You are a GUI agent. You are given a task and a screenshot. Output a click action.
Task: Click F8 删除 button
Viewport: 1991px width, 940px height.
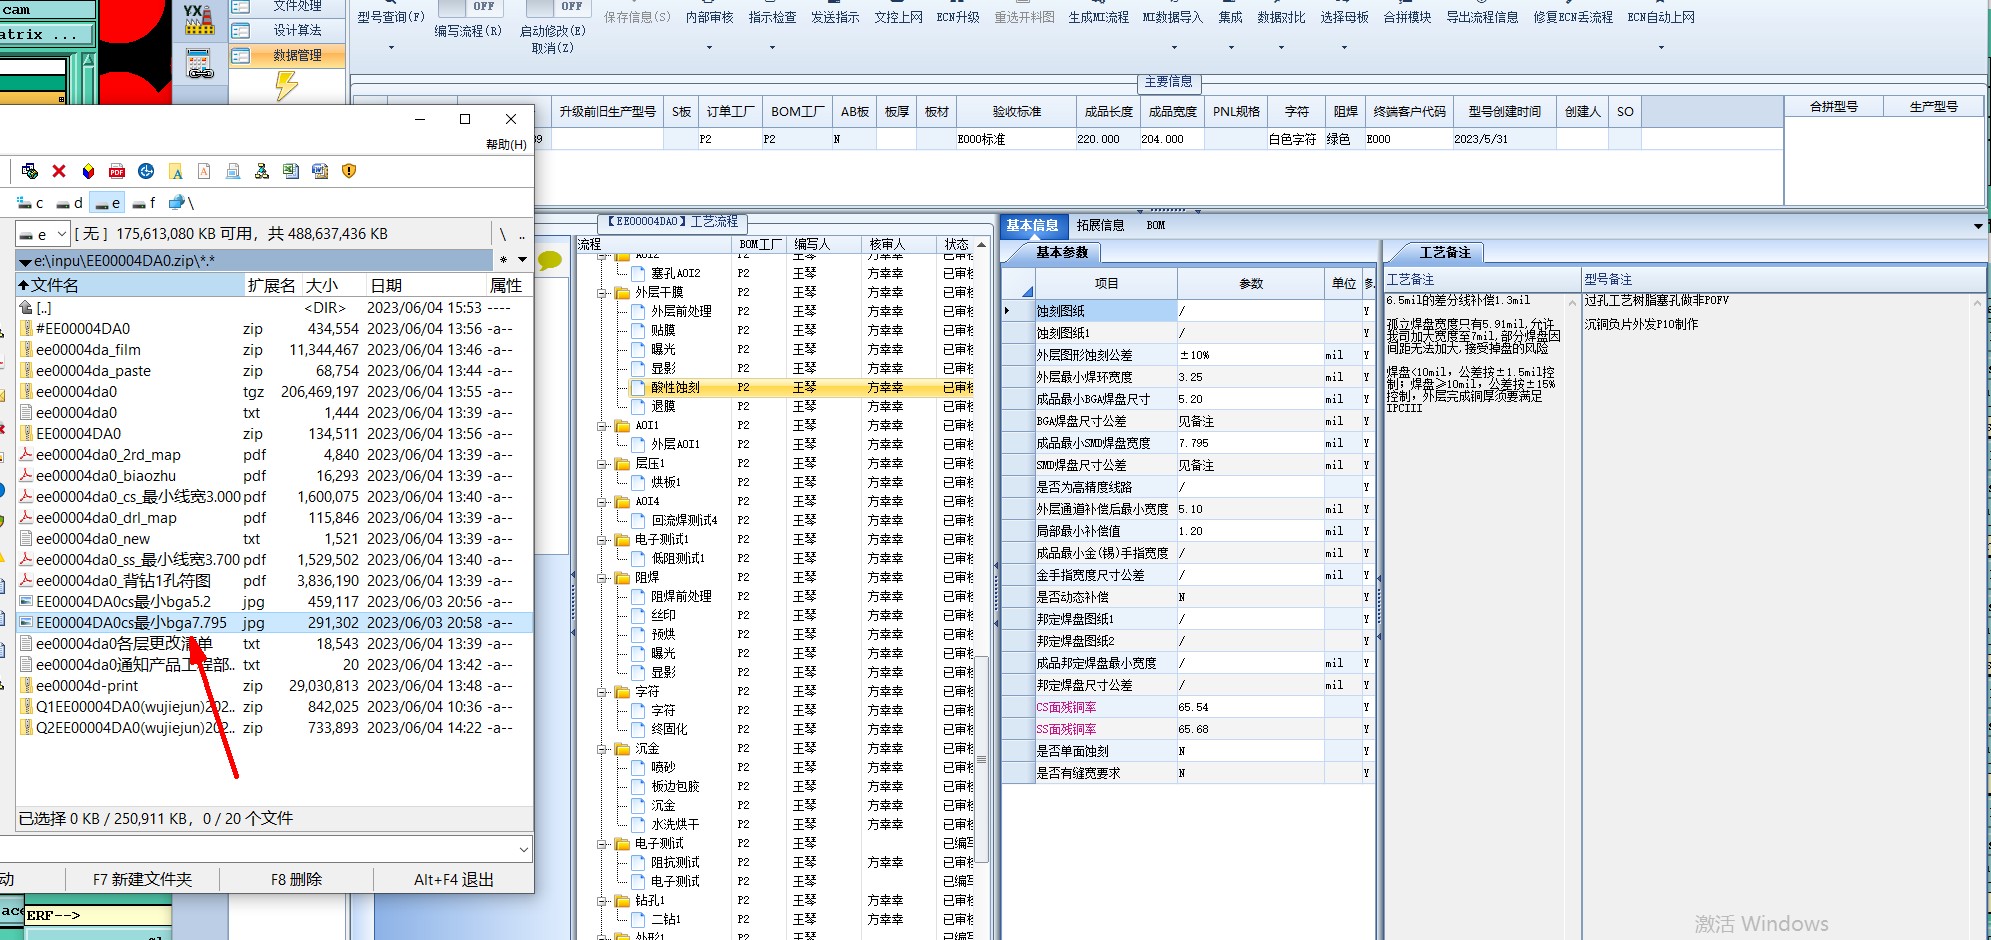[296, 880]
